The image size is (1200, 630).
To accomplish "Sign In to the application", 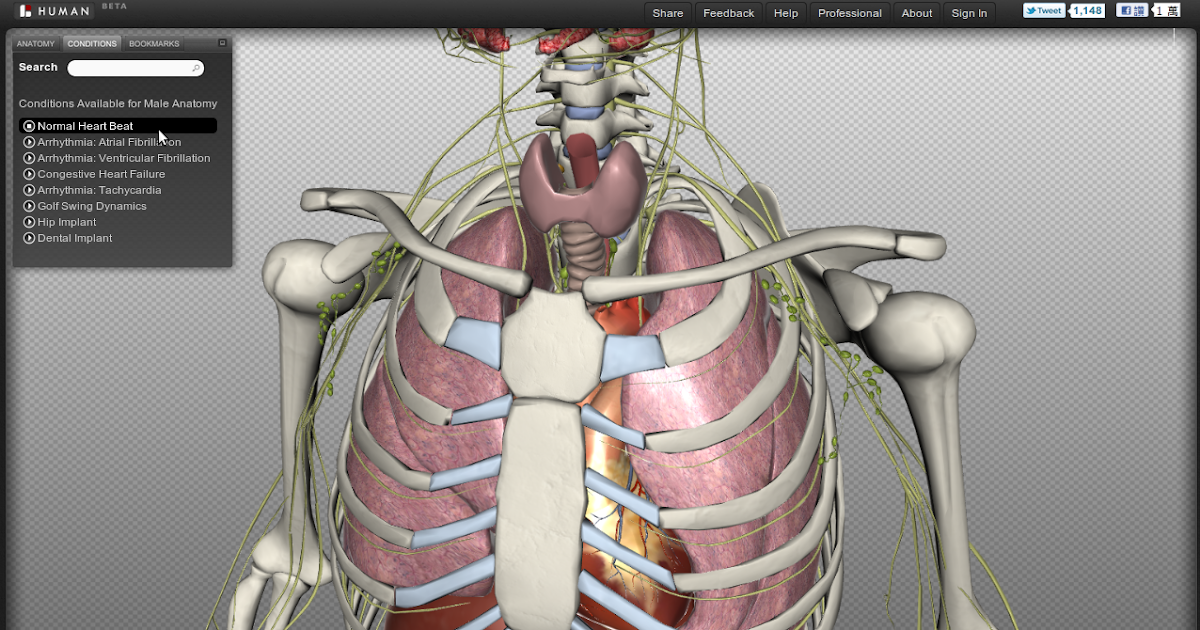I will (969, 13).
